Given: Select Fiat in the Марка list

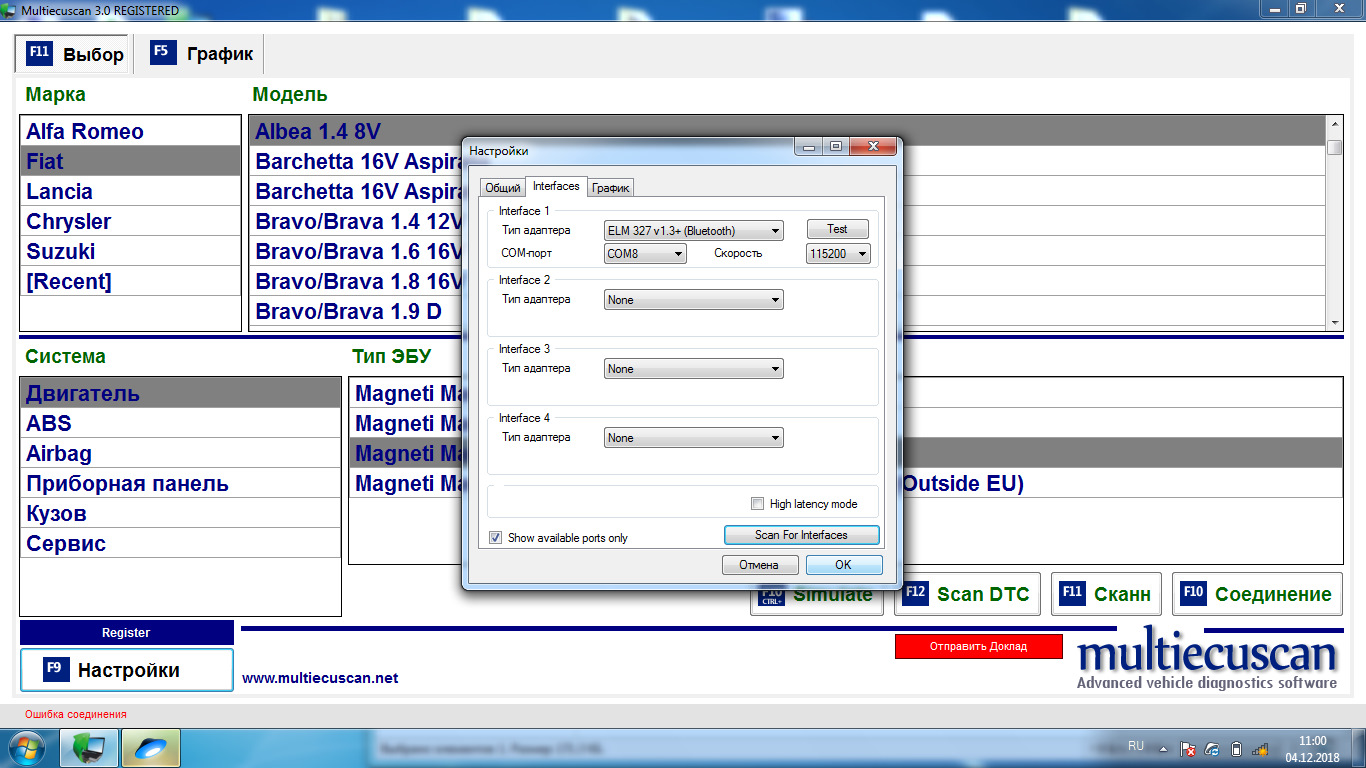Looking at the screenshot, I should tap(130, 161).
